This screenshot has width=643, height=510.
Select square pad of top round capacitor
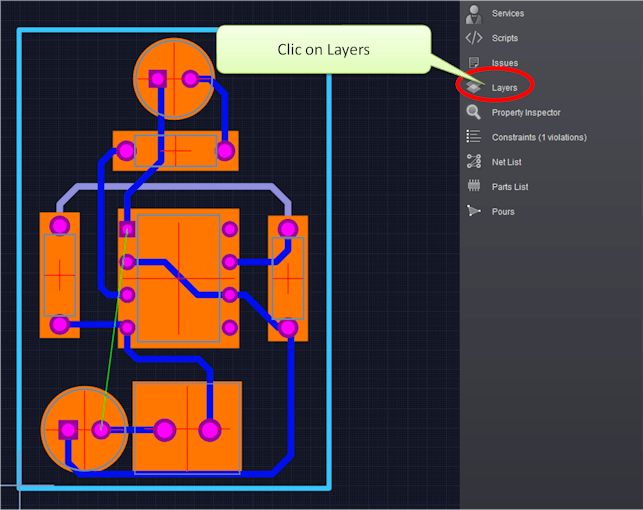pyautogui.click(x=157, y=78)
